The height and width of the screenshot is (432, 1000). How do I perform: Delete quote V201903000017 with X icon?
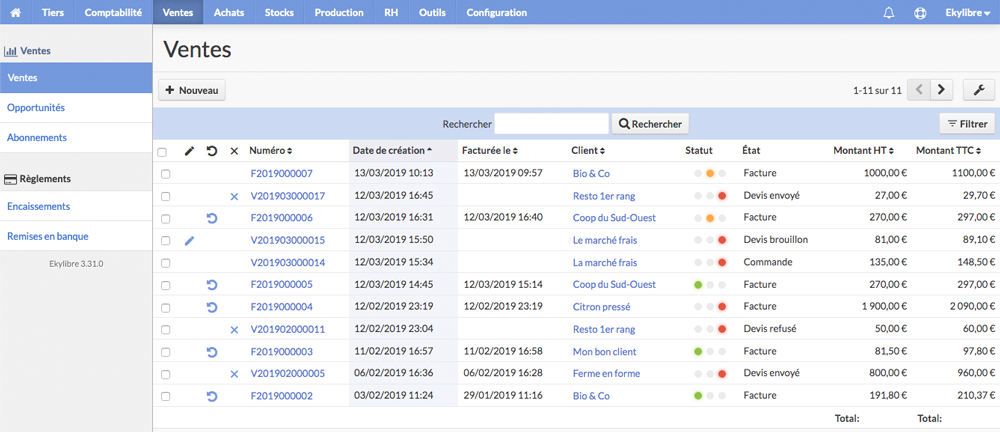234,197
